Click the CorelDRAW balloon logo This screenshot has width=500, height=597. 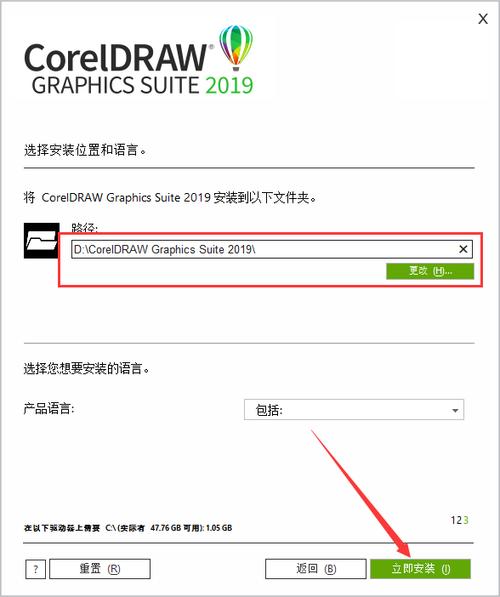pyautogui.click(x=236, y=48)
